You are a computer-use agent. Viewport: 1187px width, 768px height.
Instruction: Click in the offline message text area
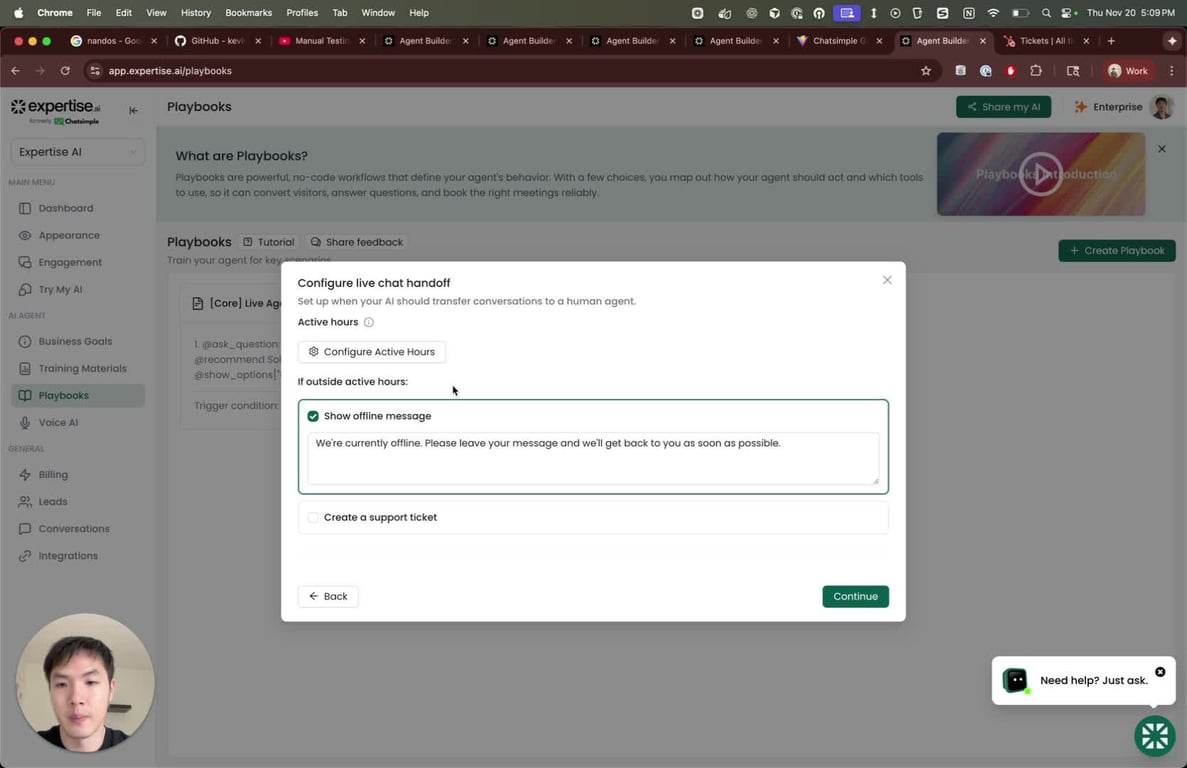pyautogui.click(x=593, y=459)
